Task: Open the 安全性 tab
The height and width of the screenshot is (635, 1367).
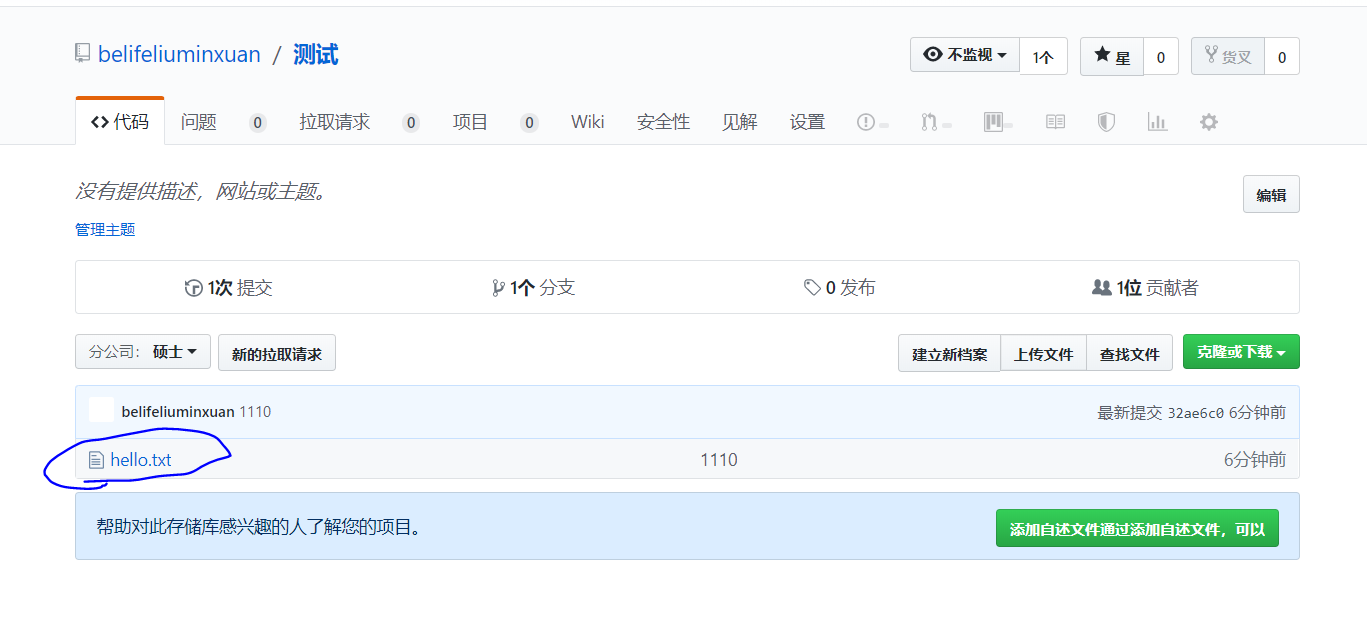Action: pos(663,122)
